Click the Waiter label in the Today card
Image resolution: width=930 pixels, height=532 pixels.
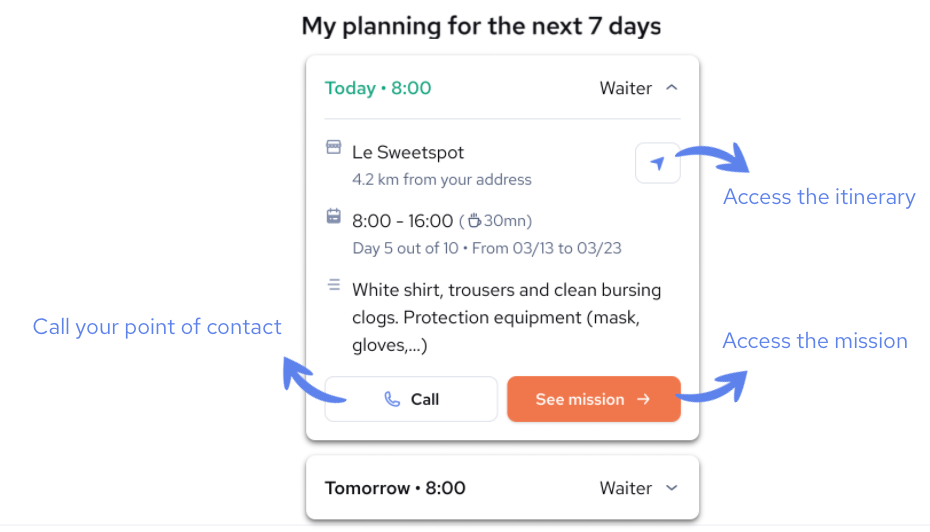pos(625,88)
